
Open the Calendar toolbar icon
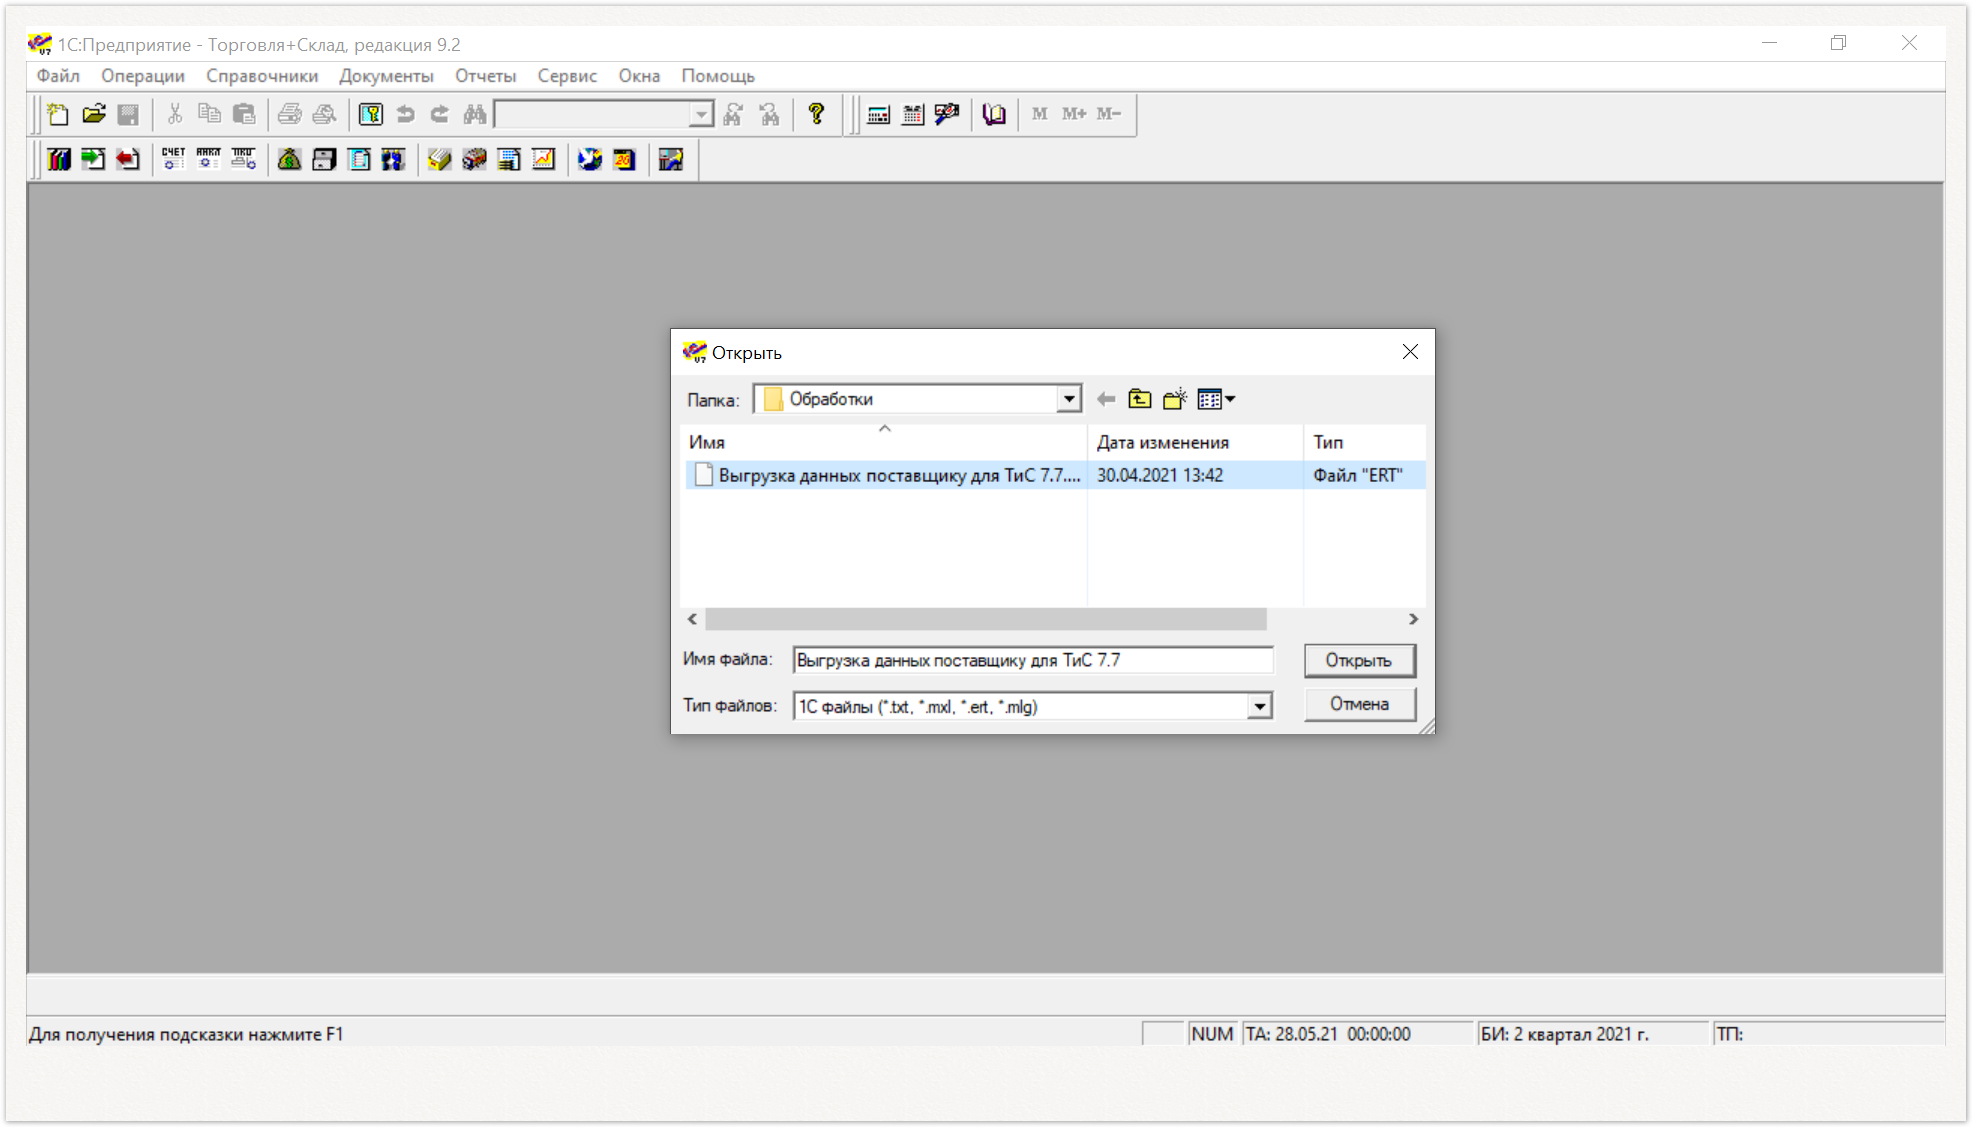tap(912, 114)
